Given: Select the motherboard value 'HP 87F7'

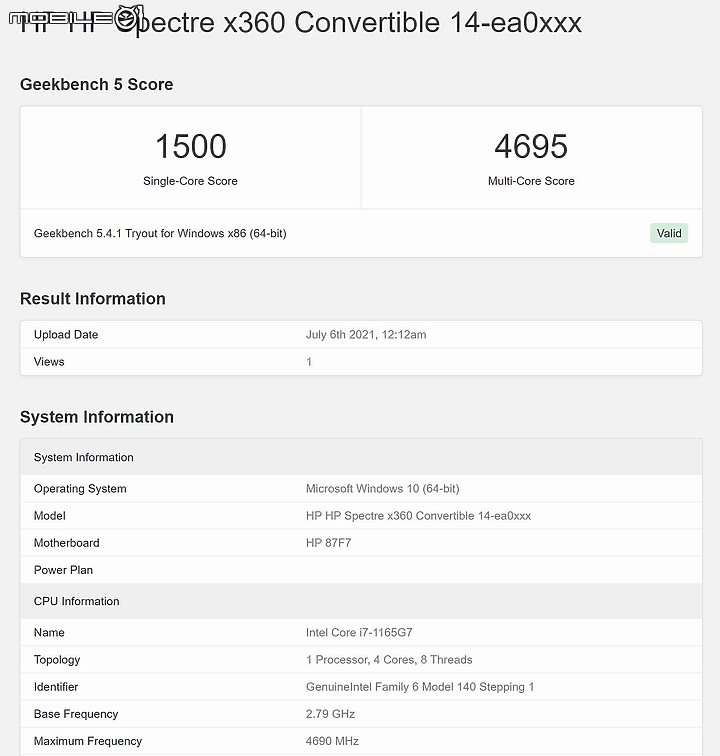Looking at the screenshot, I should 328,543.
